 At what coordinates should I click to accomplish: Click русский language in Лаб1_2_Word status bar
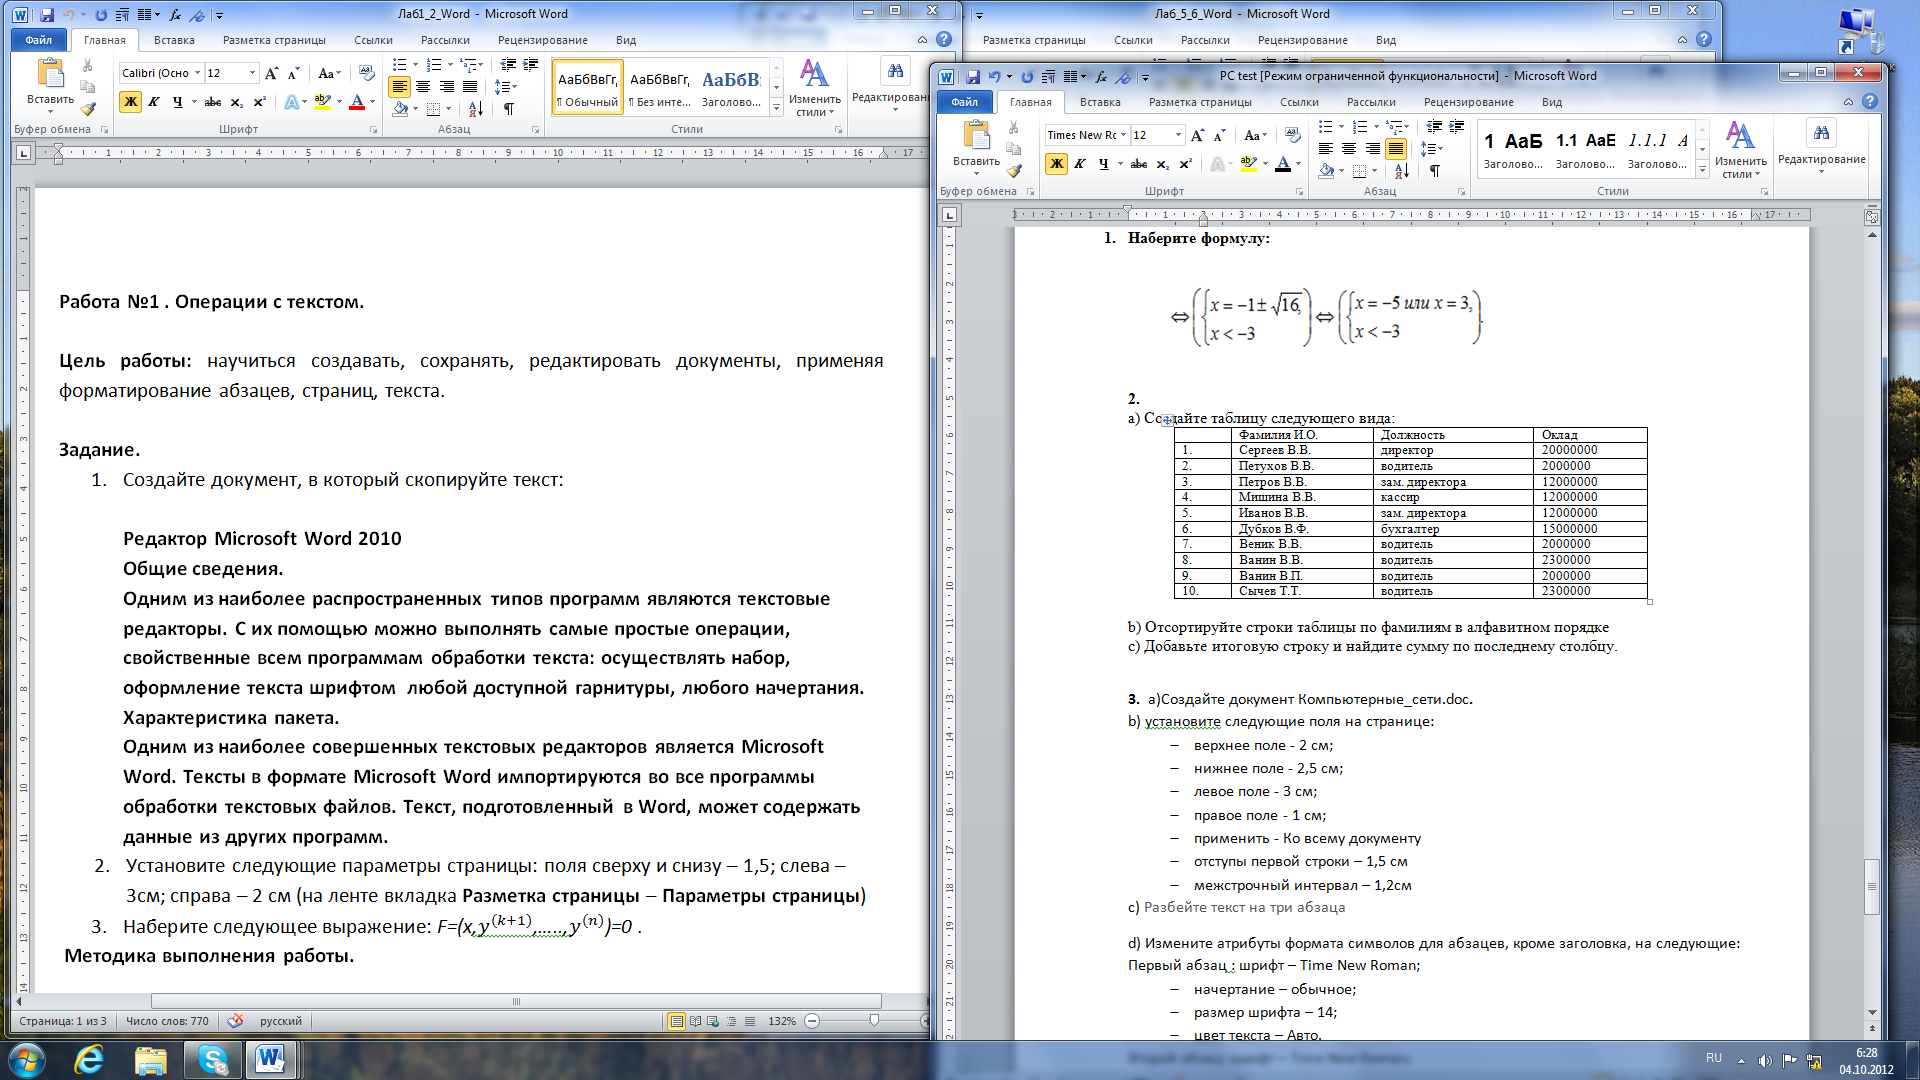pos(281,1021)
